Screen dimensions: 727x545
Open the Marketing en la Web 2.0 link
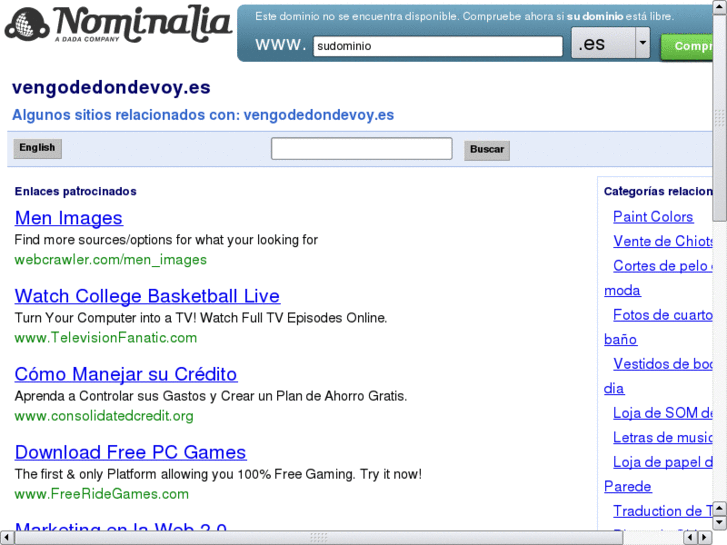pos(121,526)
